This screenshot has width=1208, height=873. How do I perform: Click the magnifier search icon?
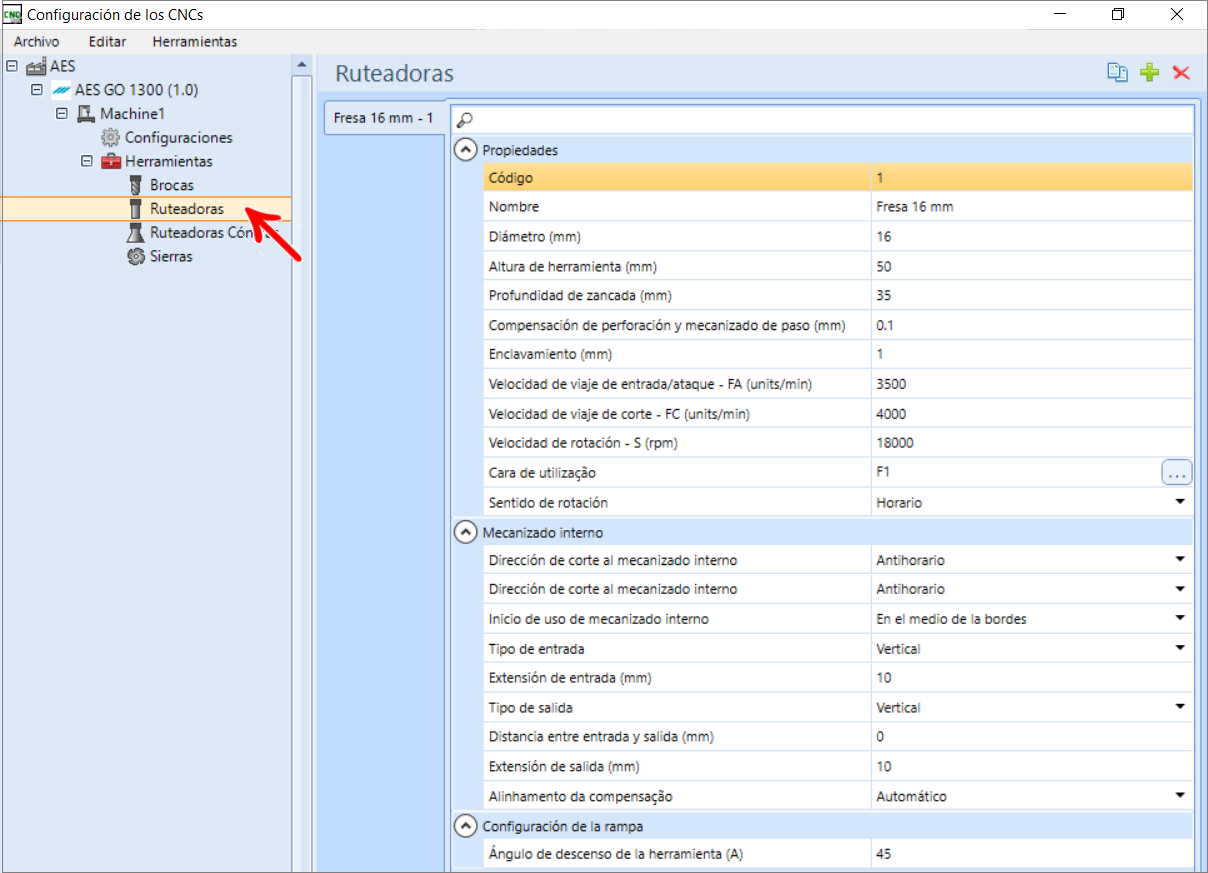465,120
